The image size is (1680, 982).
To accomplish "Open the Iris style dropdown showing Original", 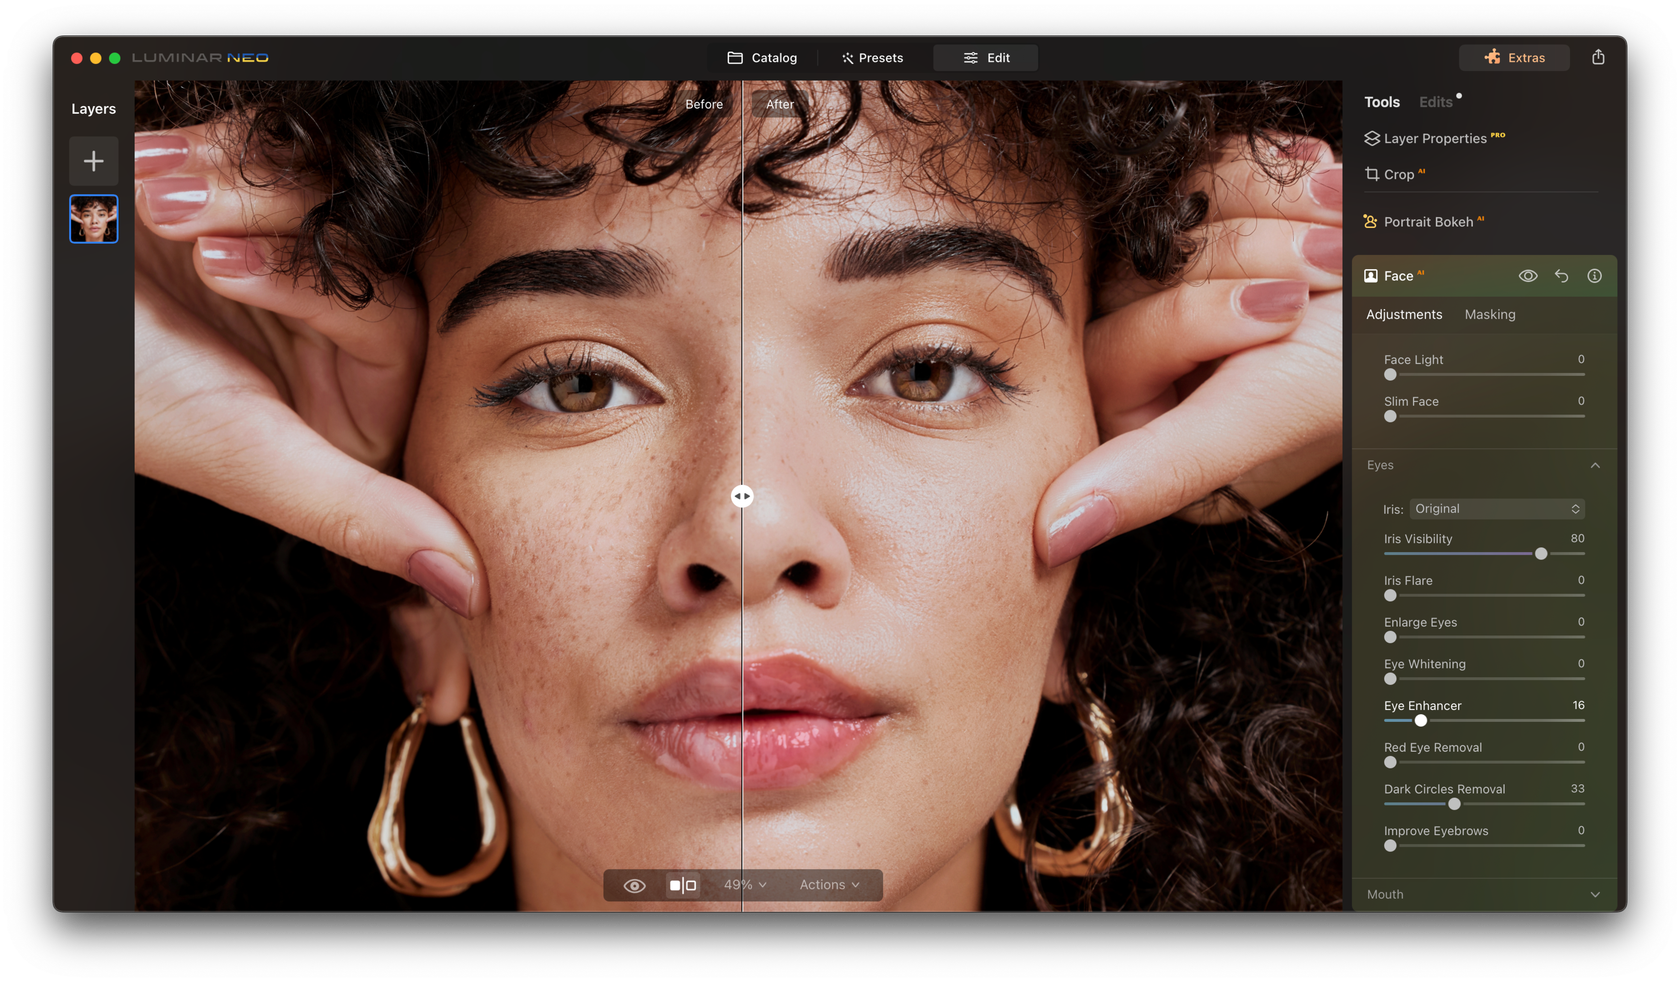I will click(1496, 508).
